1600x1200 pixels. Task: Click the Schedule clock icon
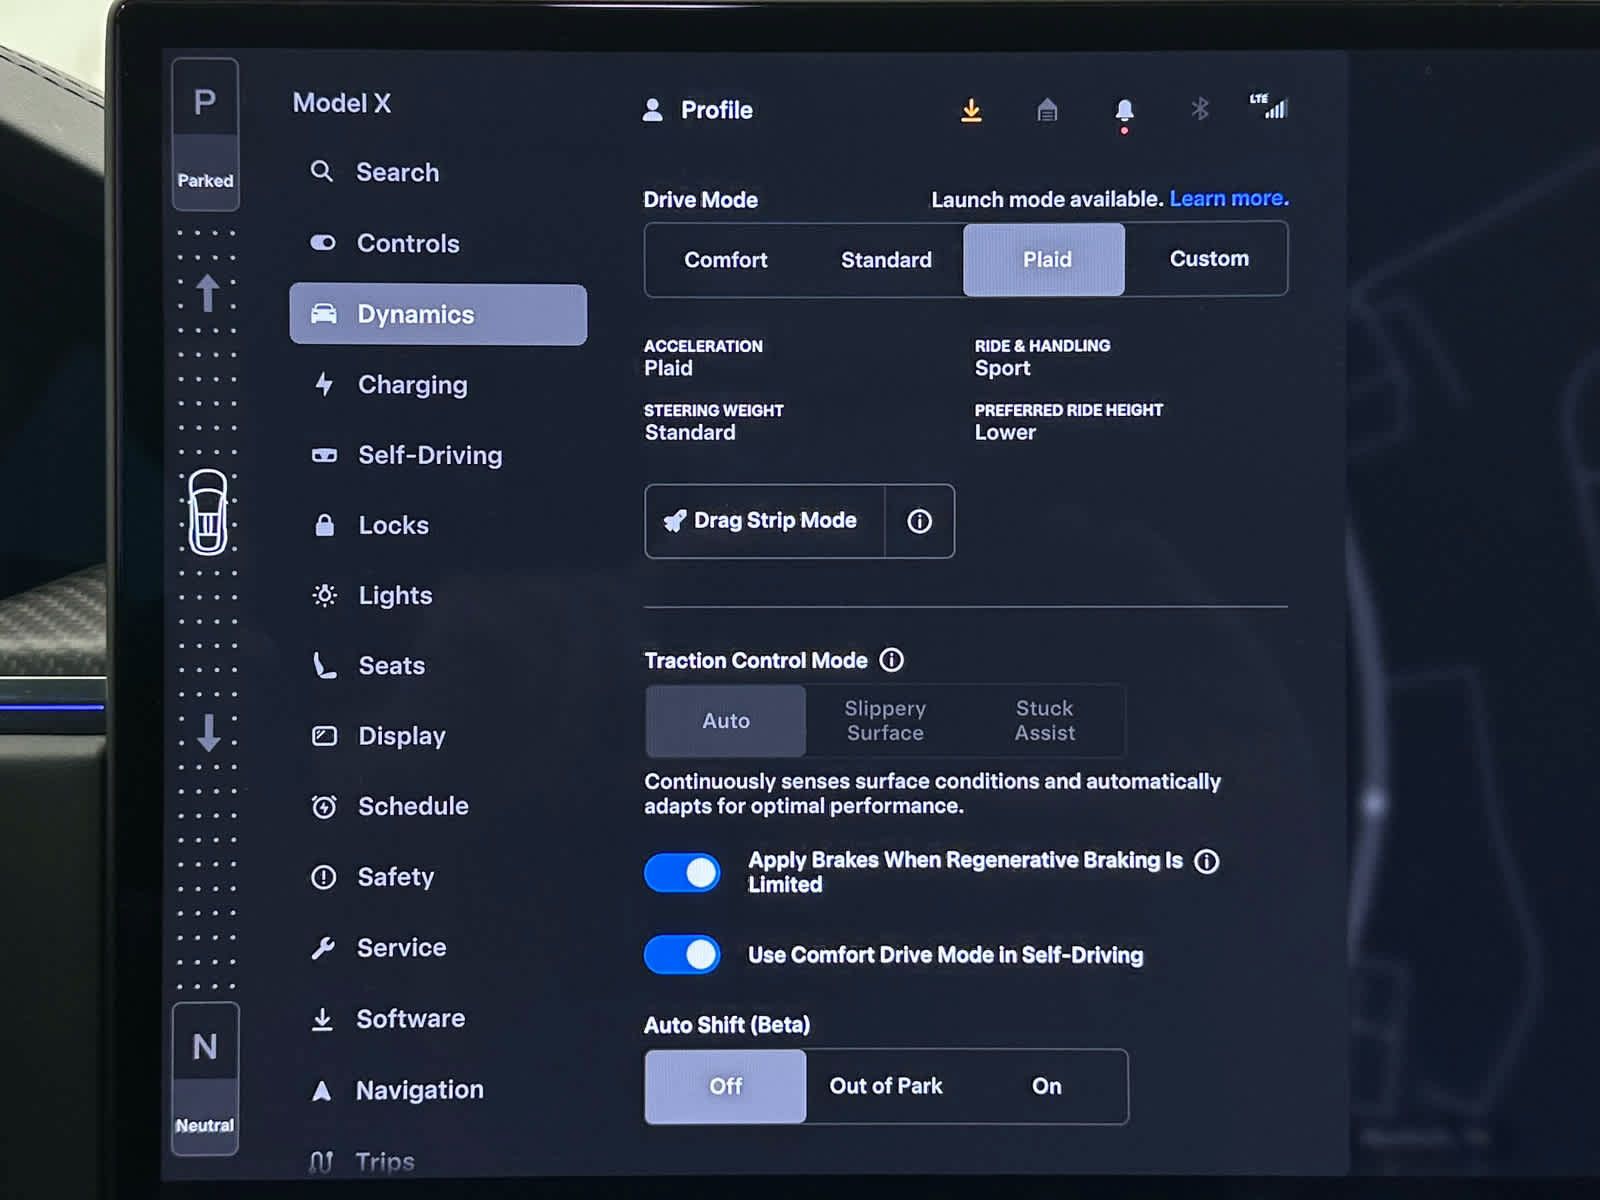point(324,807)
